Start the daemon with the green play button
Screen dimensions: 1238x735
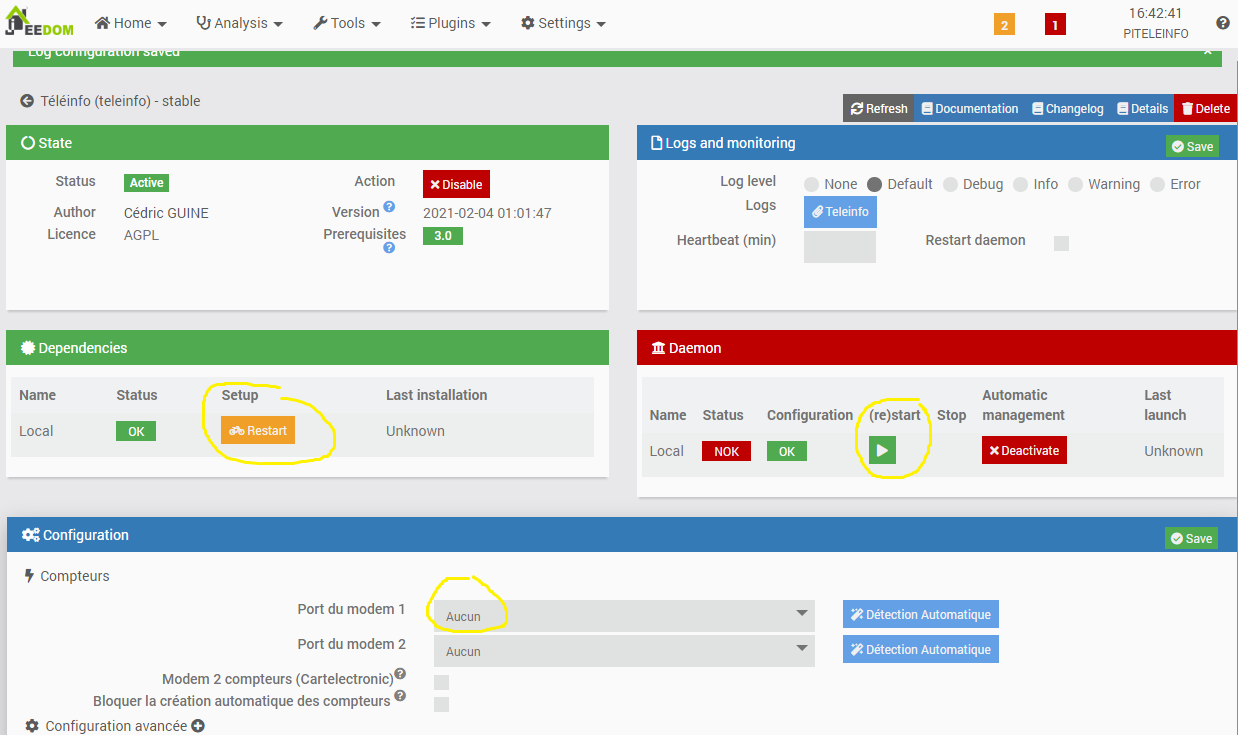point(882,451)
